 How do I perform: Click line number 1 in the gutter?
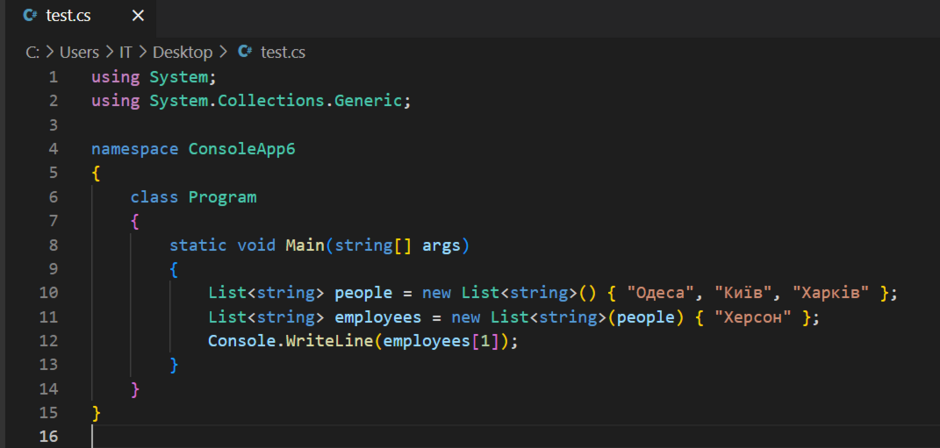(53, 77)
